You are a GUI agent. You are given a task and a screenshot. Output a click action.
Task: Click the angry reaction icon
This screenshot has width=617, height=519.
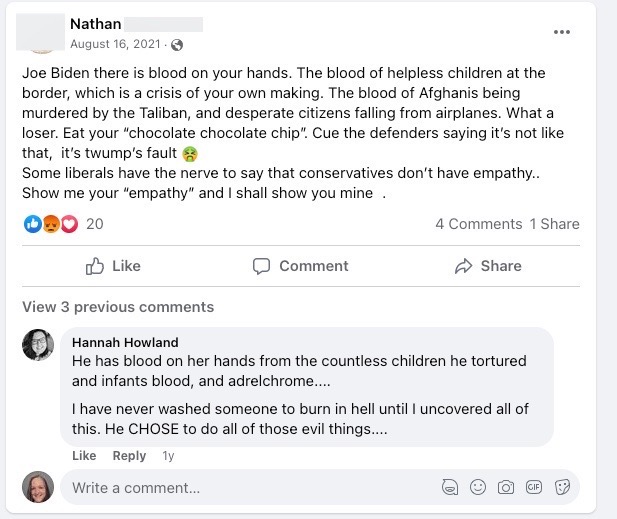tap(50, 224)
